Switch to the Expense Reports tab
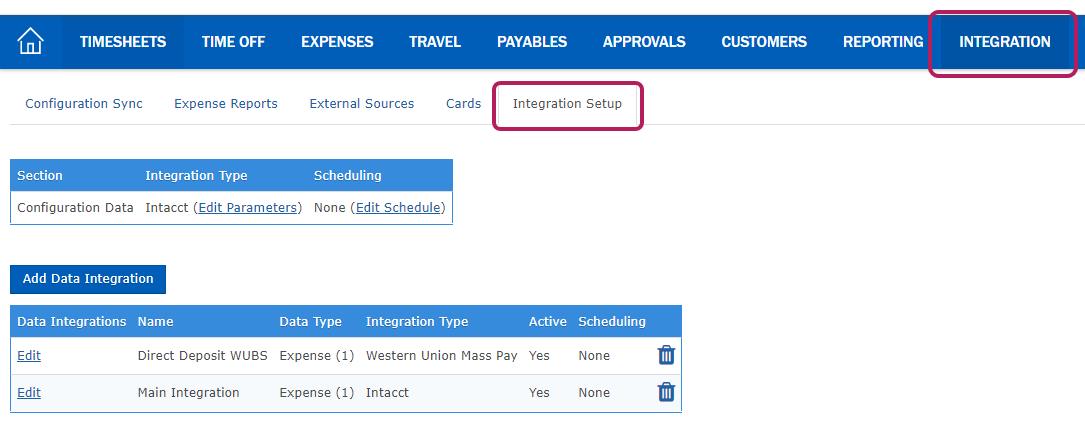Screen dimensions: 1085x436 tap(226, 104)
